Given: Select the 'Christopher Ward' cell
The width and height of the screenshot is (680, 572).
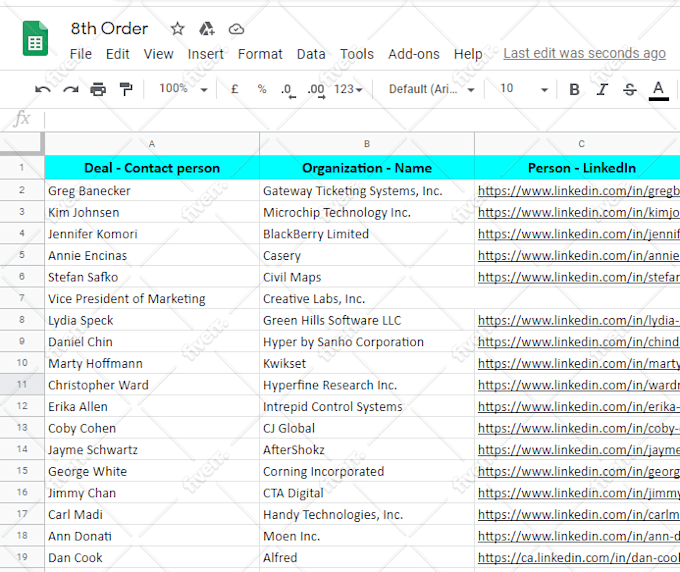Looking at the screenshot, I should tap(152, 385).
